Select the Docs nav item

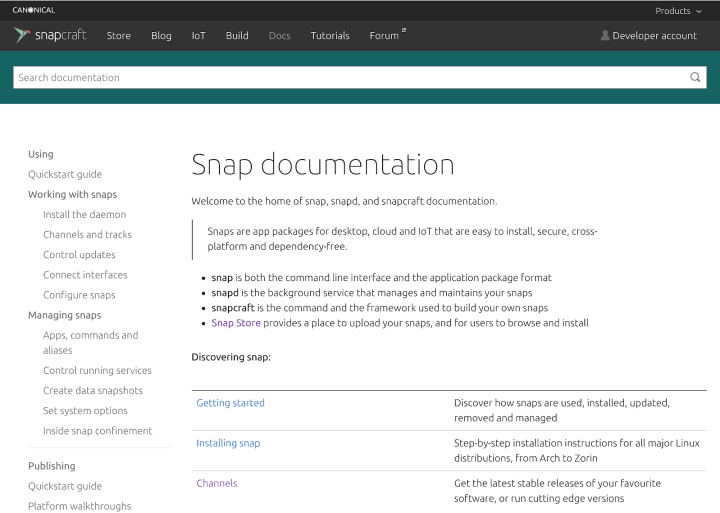point(280,35)
